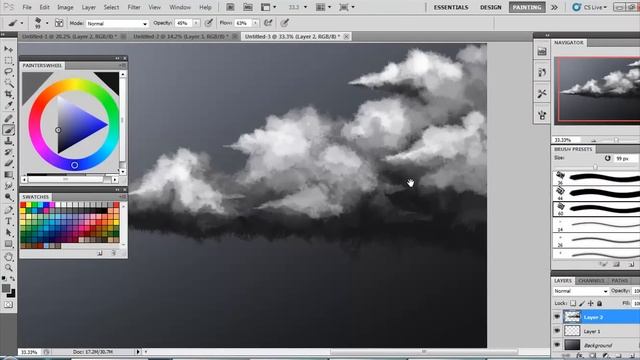Open Tool Presets icon with crossed tools

[x=542, y=94]
